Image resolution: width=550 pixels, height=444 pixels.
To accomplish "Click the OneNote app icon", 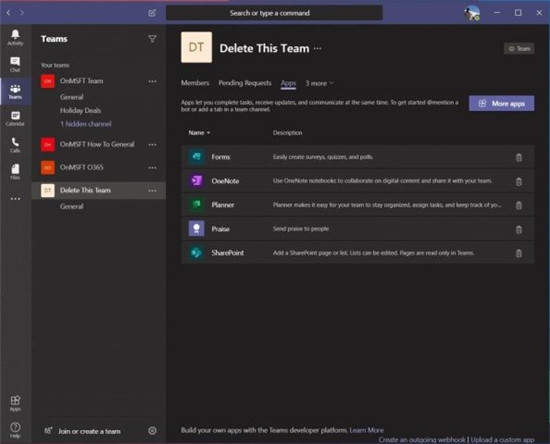I will point(196,181).
